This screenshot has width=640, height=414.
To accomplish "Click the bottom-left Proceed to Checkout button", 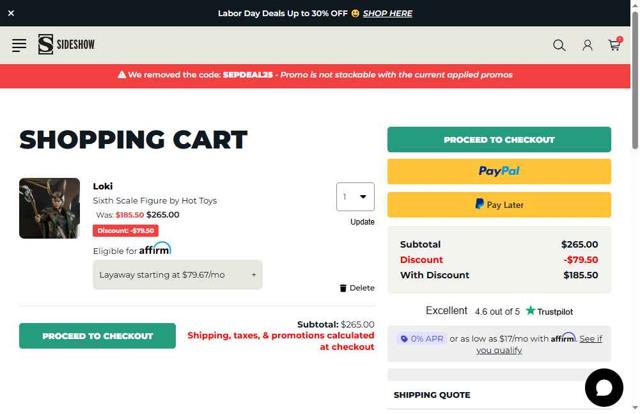I will click(x=97, y=336).
